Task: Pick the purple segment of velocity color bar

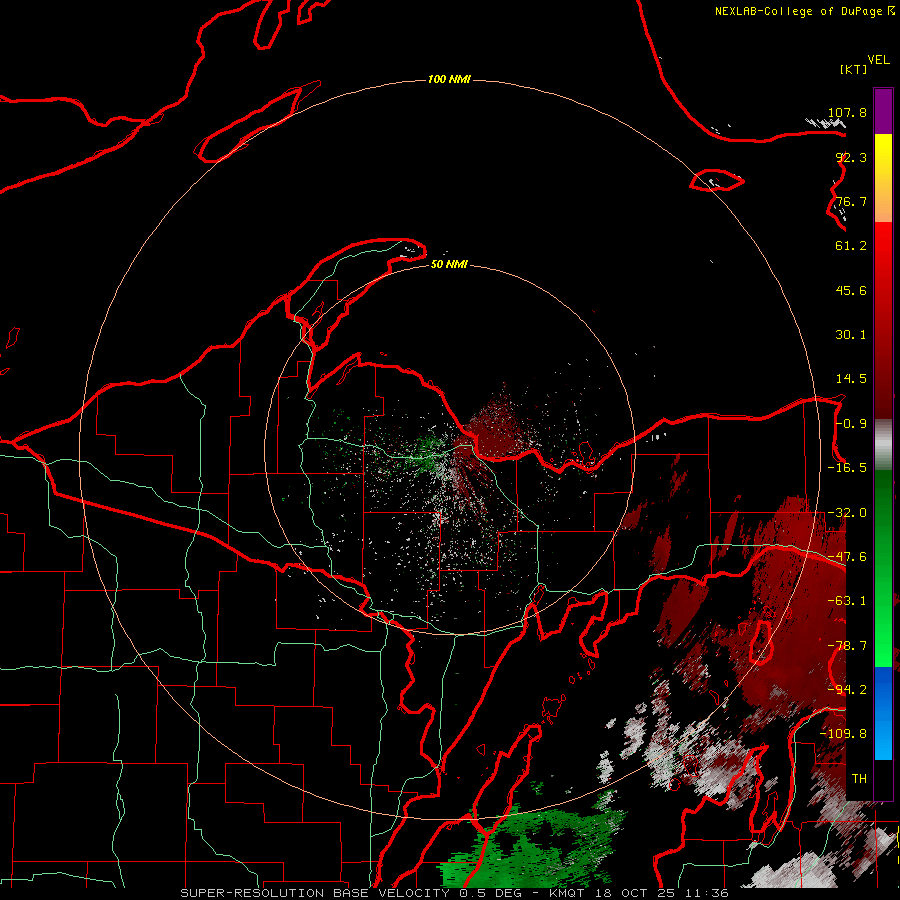Action: click(x=883, y=111)
